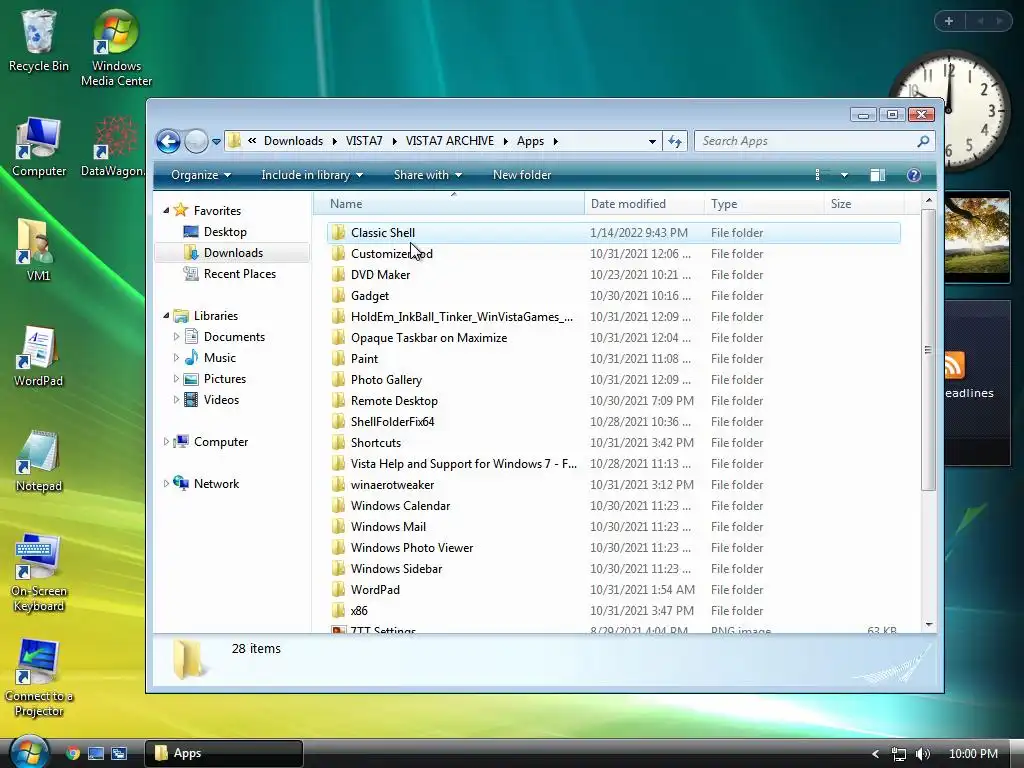This screenshot has height=768, width=1024.
Task: Select the Opaque Taskbar on Maximize folder
Action: (613, 338)
